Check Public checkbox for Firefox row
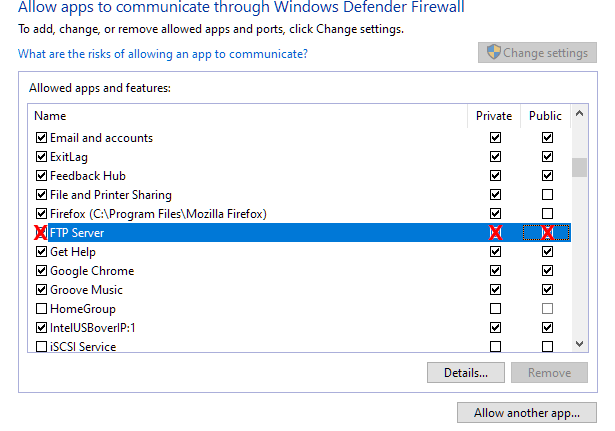Screen dimensions: 615x431 pyautogui.click(x=547, y=214)
